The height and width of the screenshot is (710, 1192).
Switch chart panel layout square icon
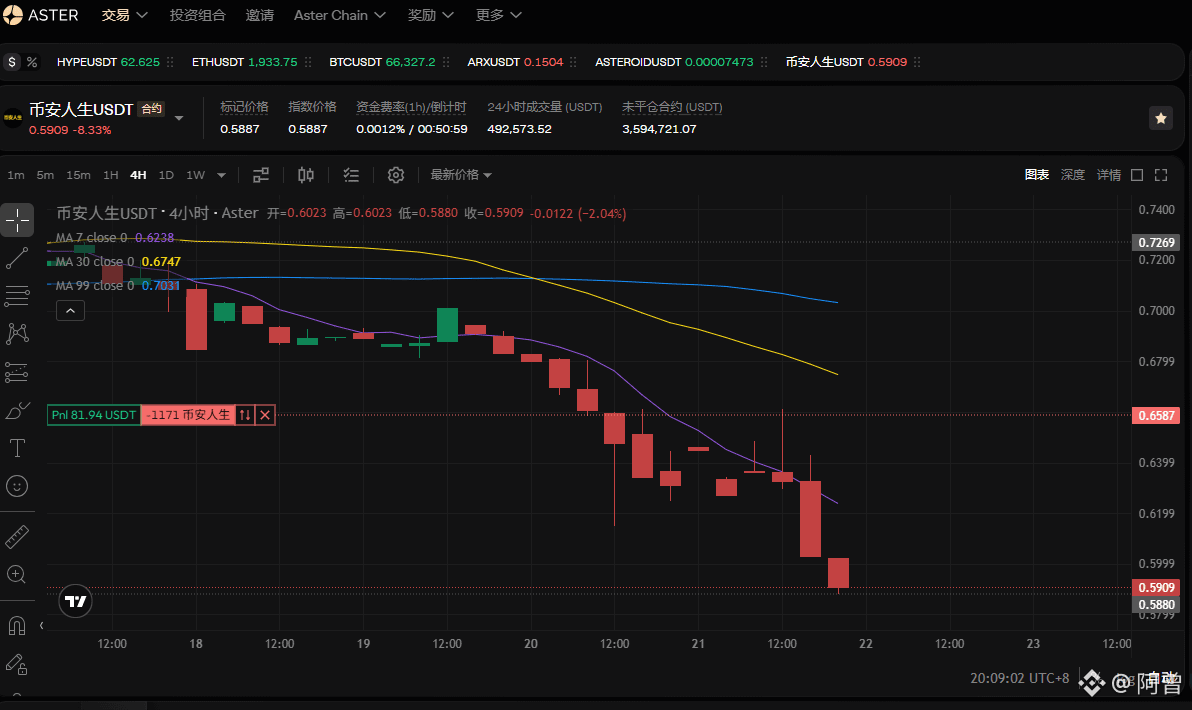[1137, 175]
